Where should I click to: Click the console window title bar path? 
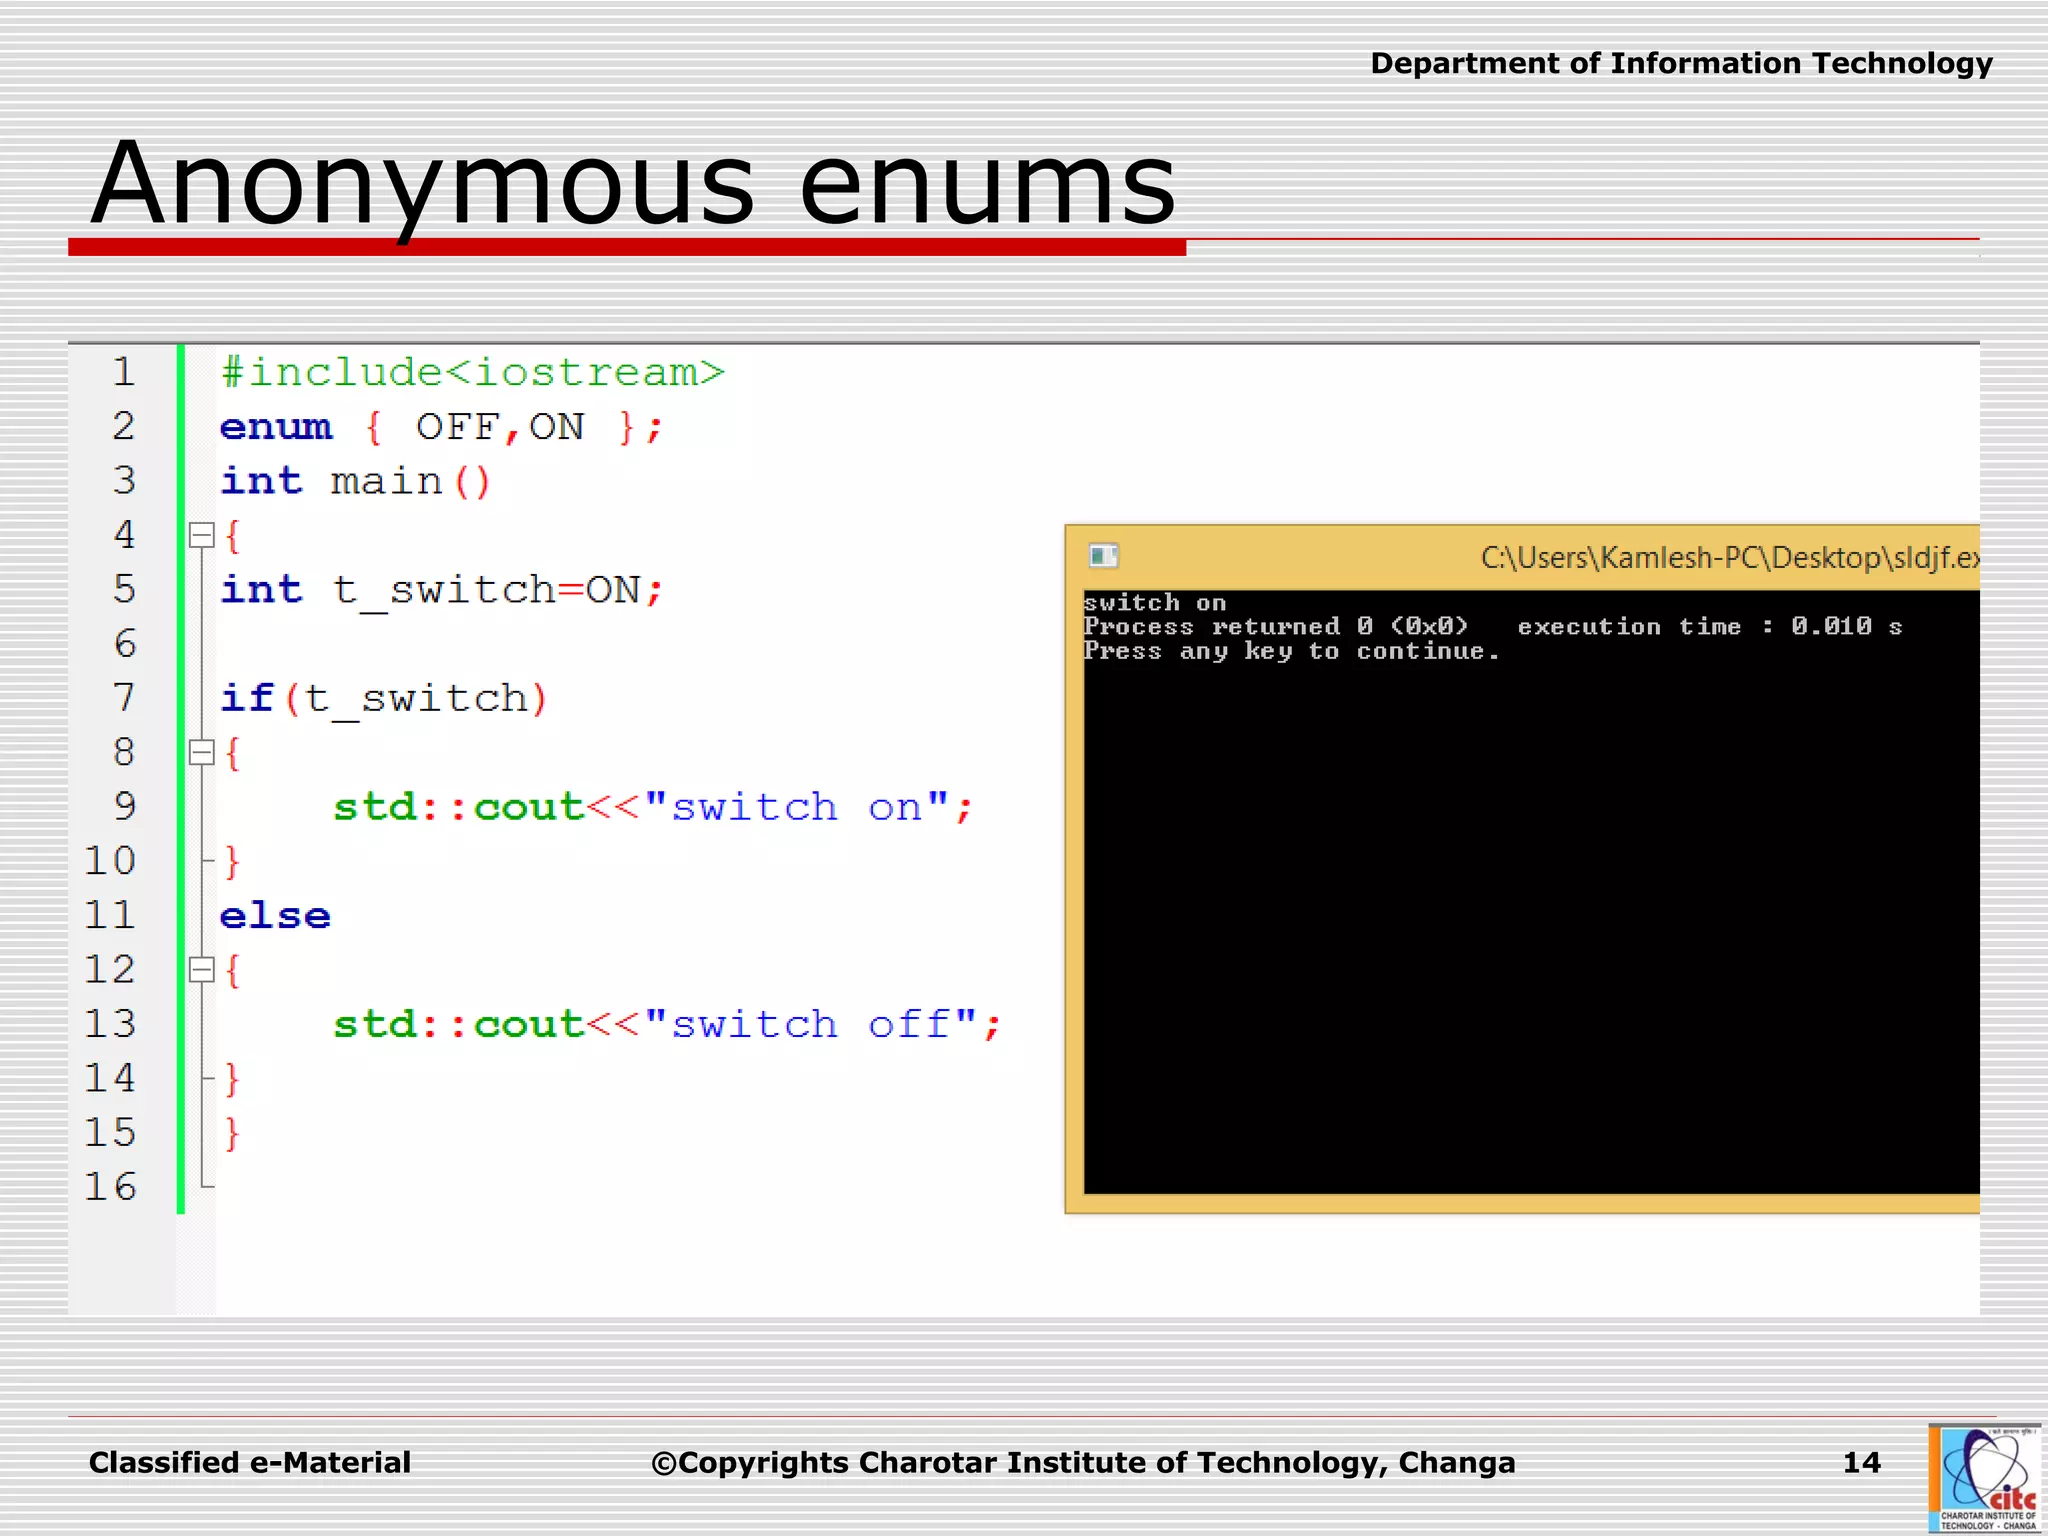click(x=1728, y=557)
